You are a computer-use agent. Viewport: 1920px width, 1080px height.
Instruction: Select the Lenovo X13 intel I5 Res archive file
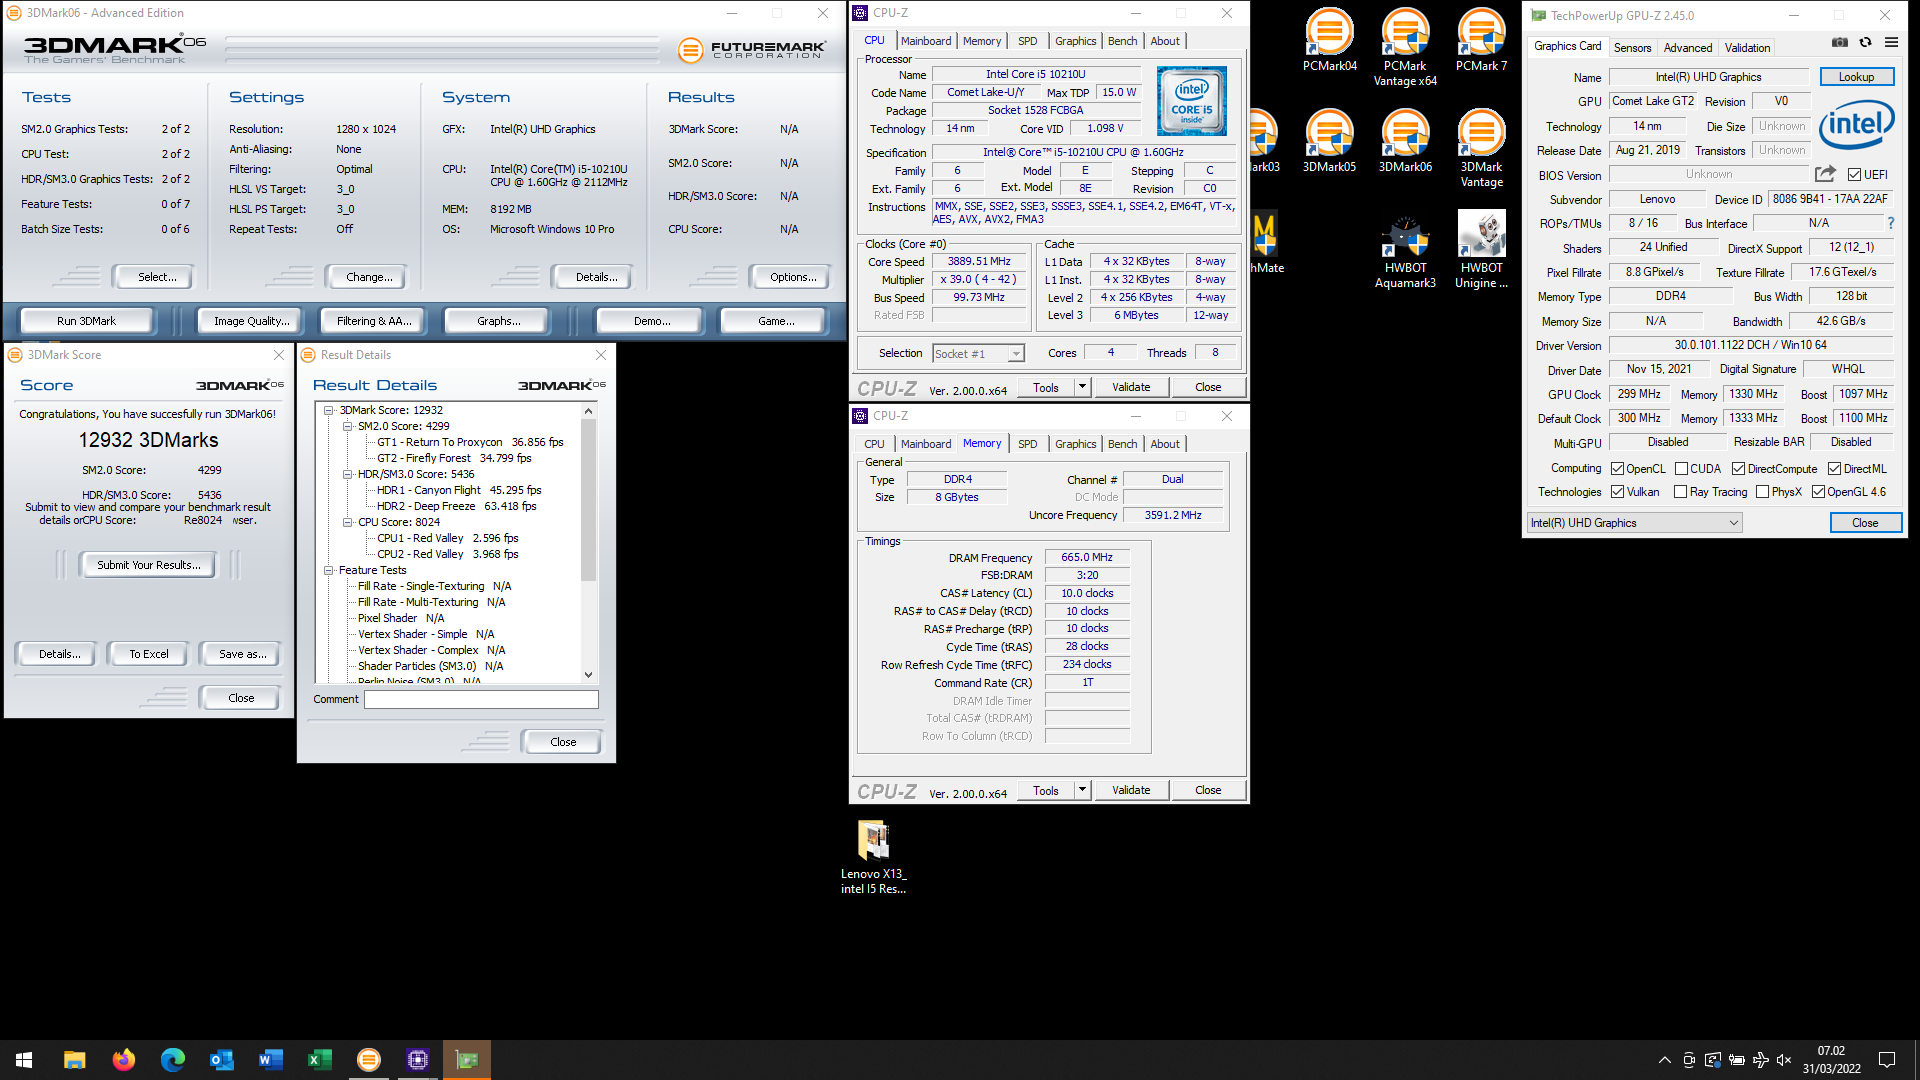[x=873, y=857]
